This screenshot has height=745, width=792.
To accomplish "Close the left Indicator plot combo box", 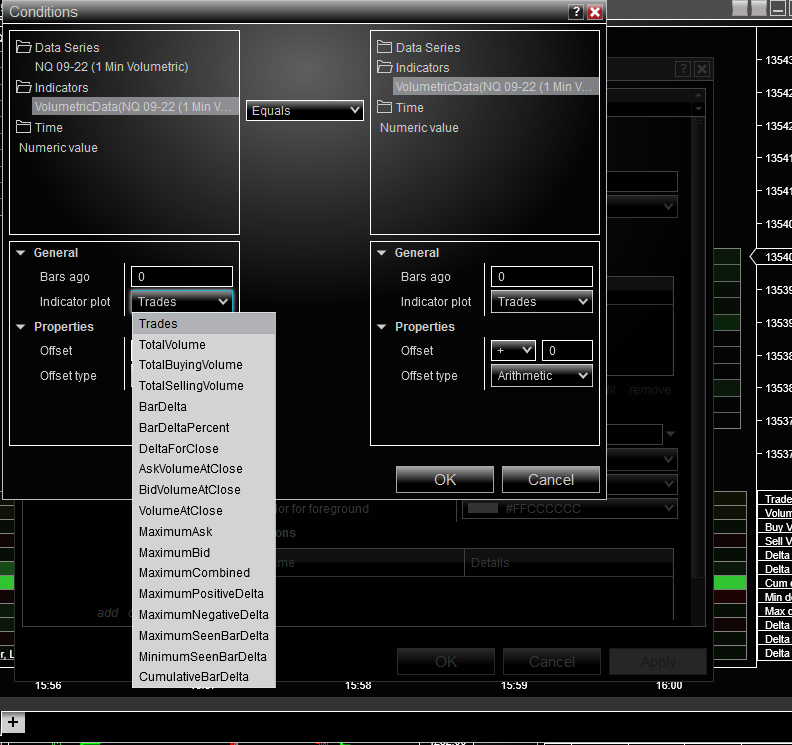I will point(182,302).
